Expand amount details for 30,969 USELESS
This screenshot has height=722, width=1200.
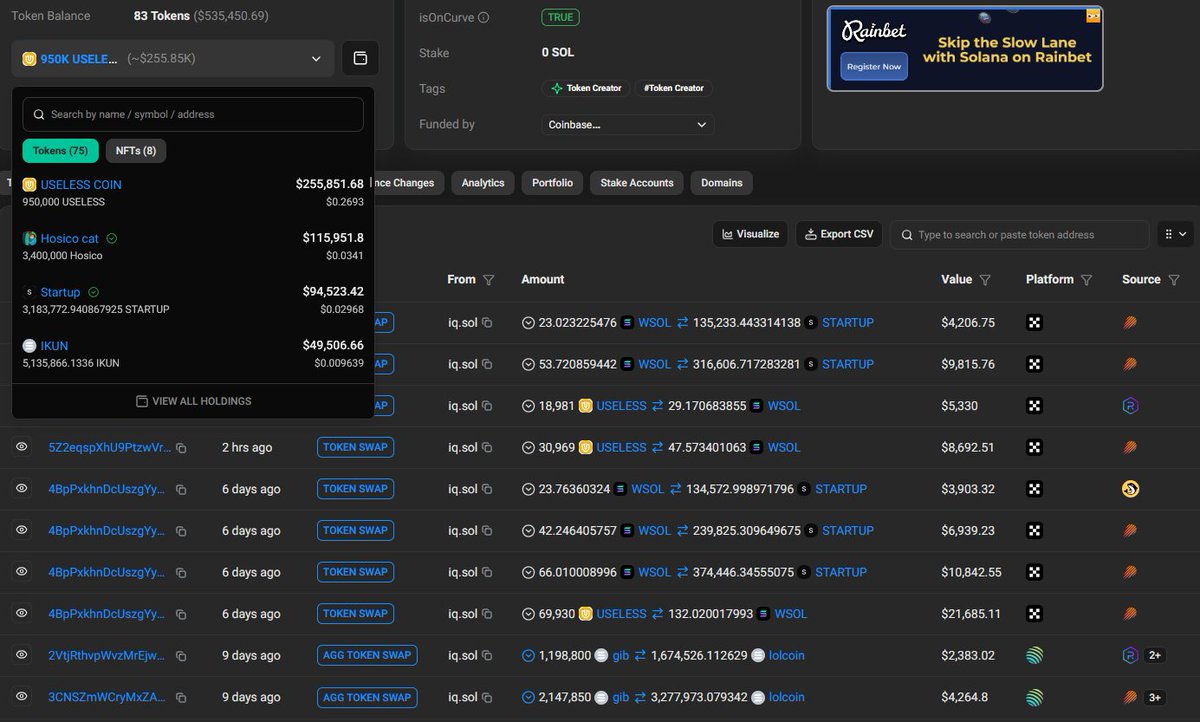(x=529, y=448)
